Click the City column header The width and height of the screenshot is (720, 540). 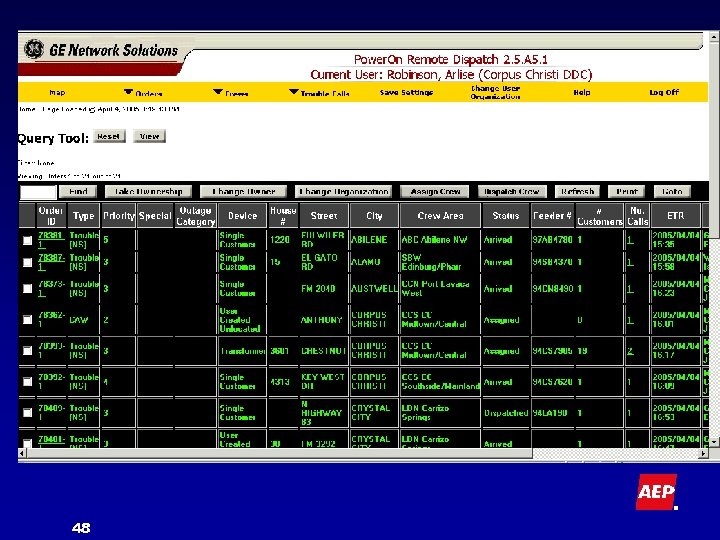(374, 216)
